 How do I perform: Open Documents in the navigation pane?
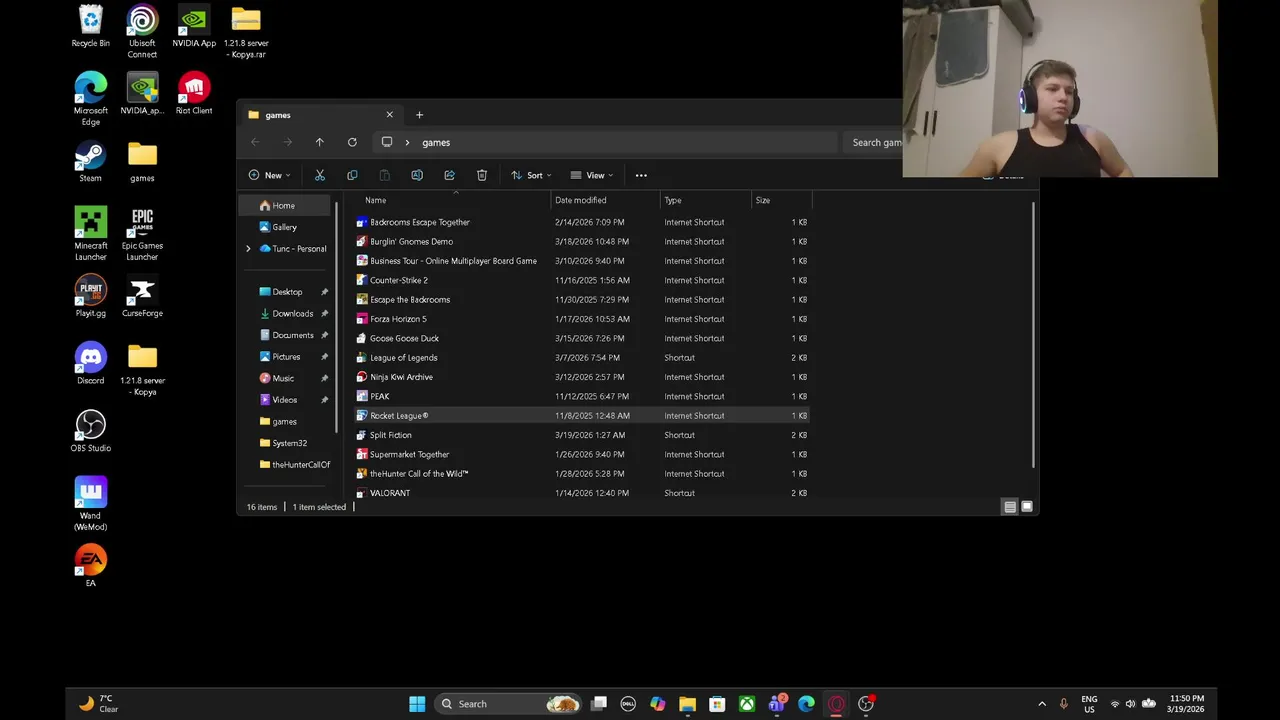click(292, 335)
